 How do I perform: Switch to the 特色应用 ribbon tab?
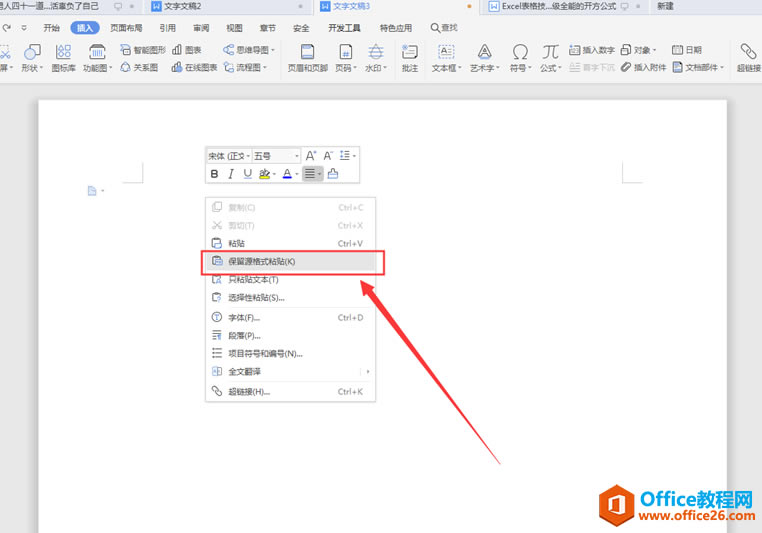click(x=396, y=28)
